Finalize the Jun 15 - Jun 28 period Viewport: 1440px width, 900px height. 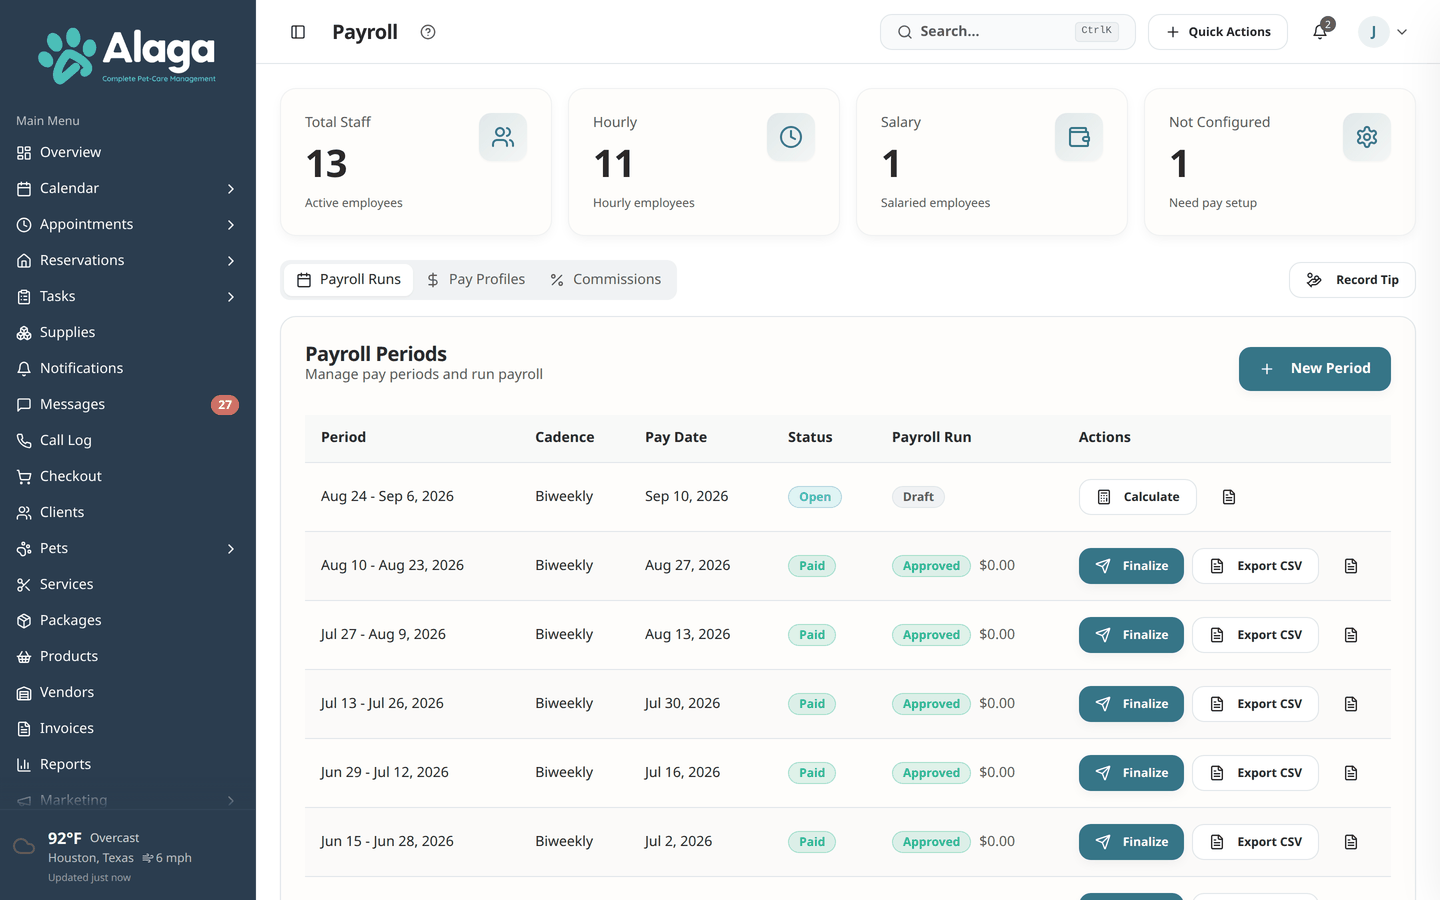[x=1131, y=842]
